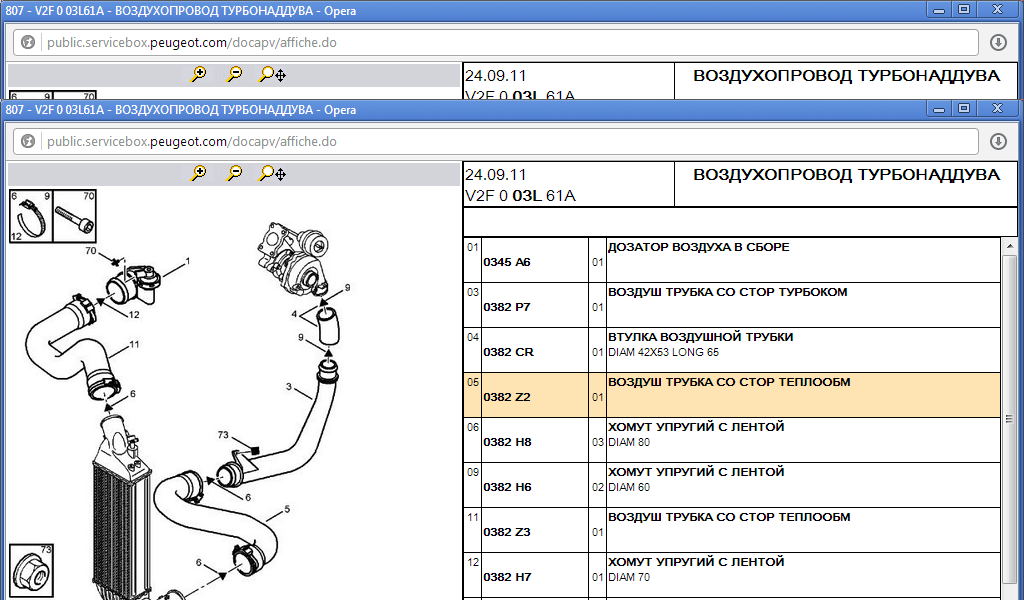Click zoom in magnifier in front window

click(x=199, y=173)
